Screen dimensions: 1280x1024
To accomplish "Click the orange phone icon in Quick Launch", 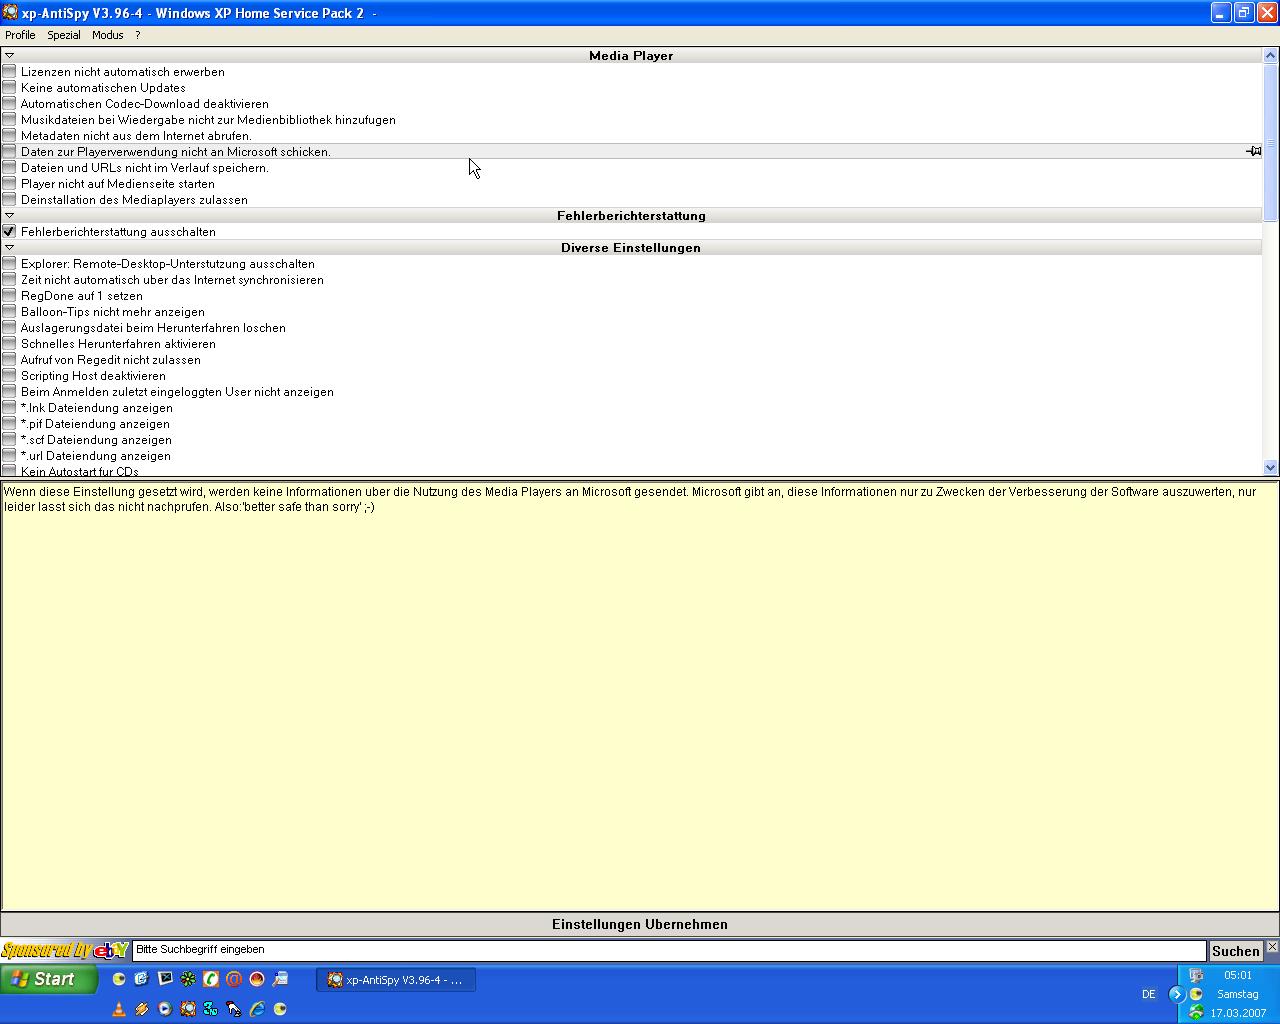I will (x=211, y=979).
